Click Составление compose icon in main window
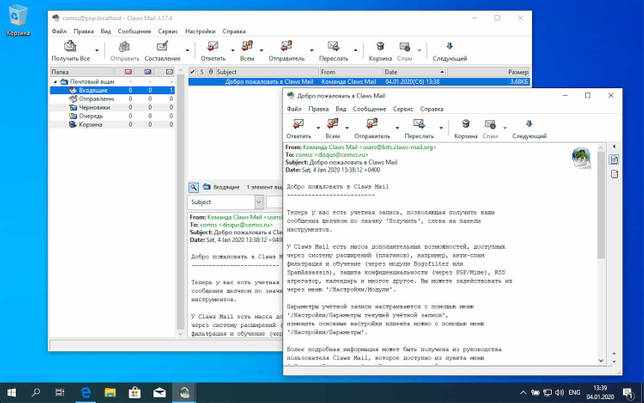The width and height of the screenshot is (644, 403). [162, 46]
